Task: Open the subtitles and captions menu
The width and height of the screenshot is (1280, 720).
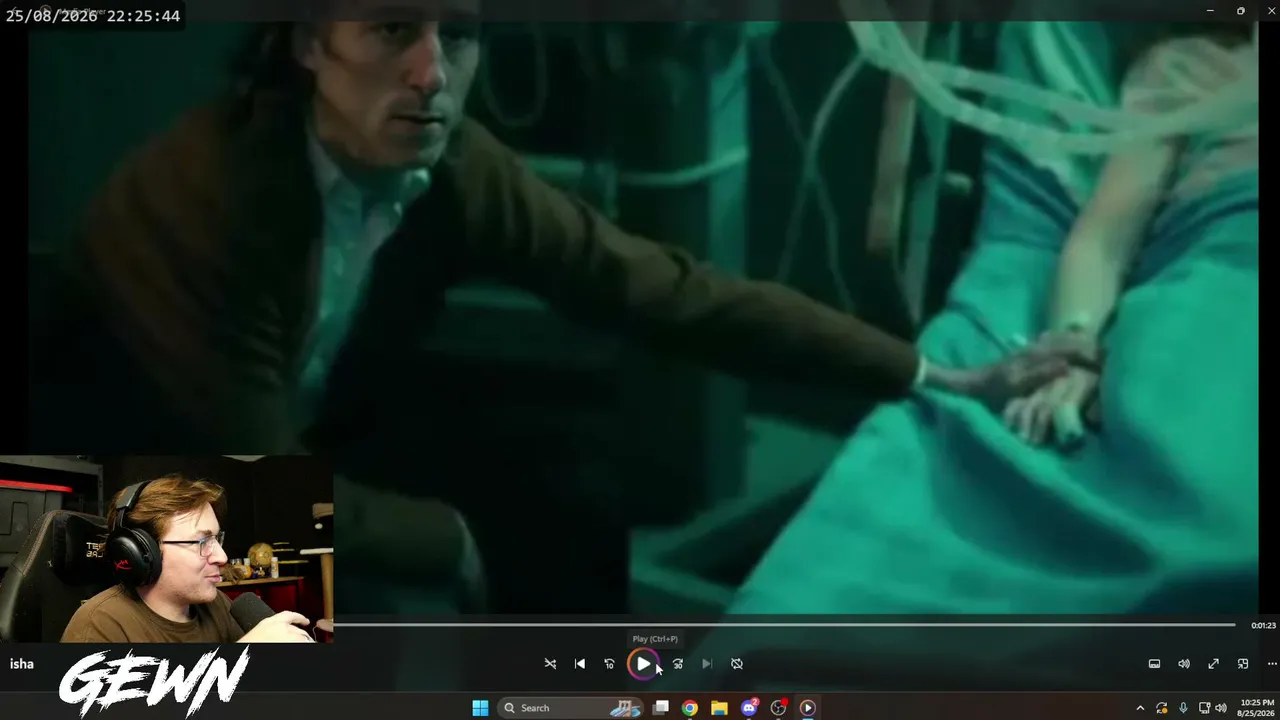Action: [x=1154, y=664]
